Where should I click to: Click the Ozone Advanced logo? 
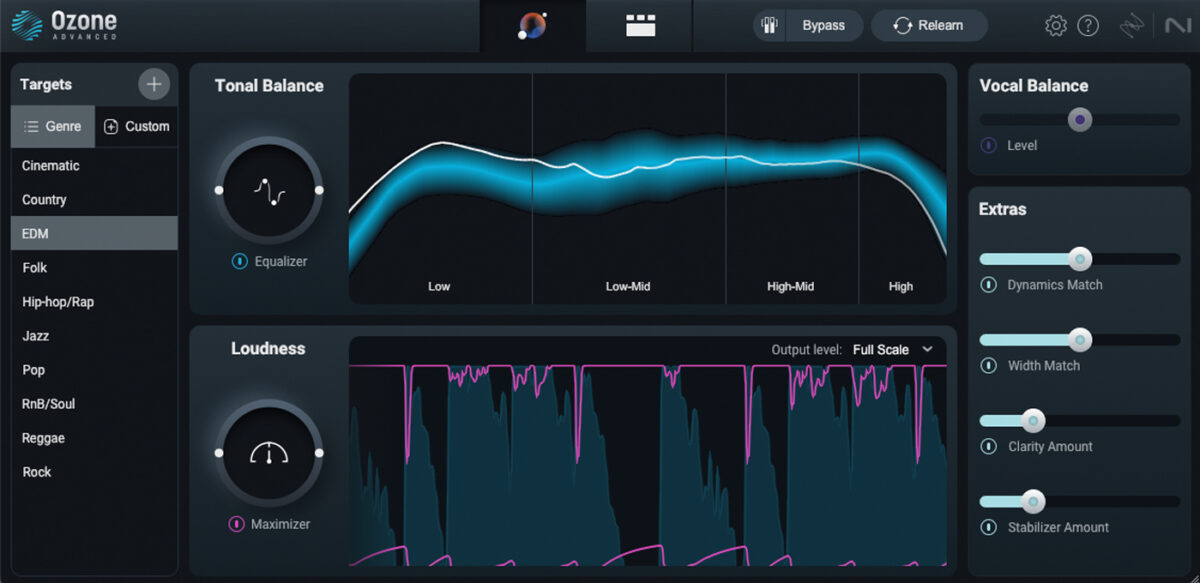coord(65,25)
